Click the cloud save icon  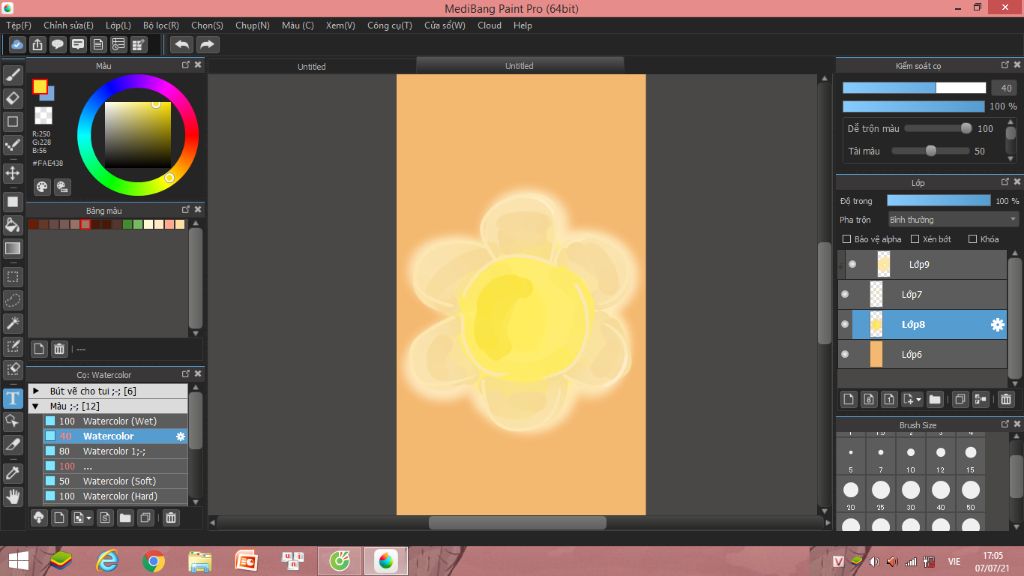[x=17, y=44]
